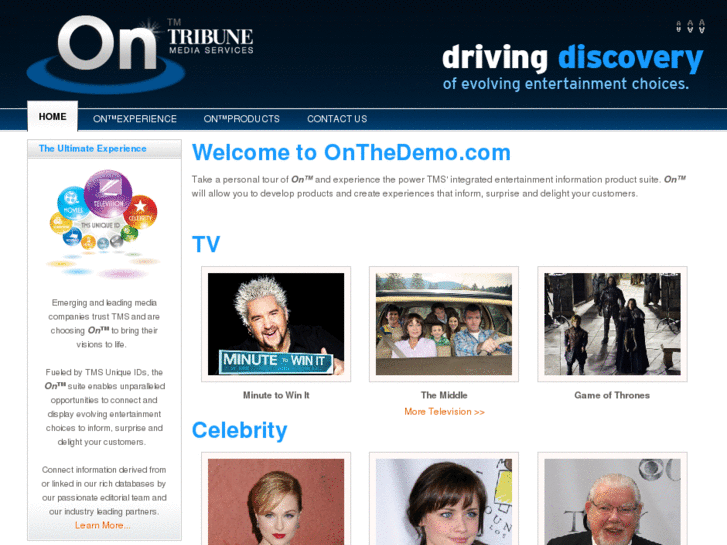This screenshot has width=727, height=545.
Task: Click the colorful TMS Unique ID bubbles graphic
Action: point(104,224)
